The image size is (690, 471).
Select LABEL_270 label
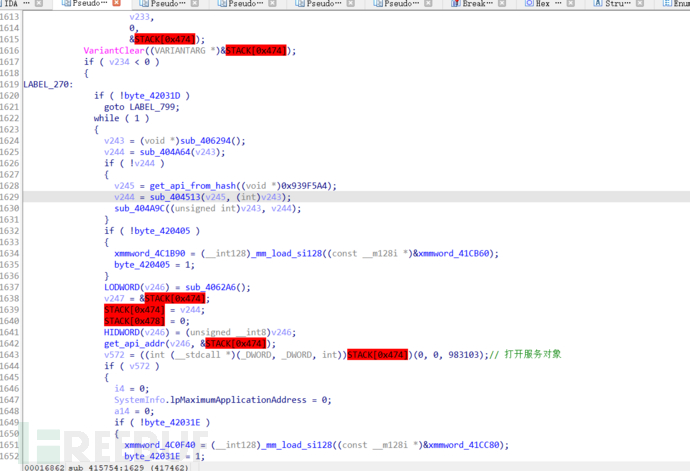click(48, 85)
